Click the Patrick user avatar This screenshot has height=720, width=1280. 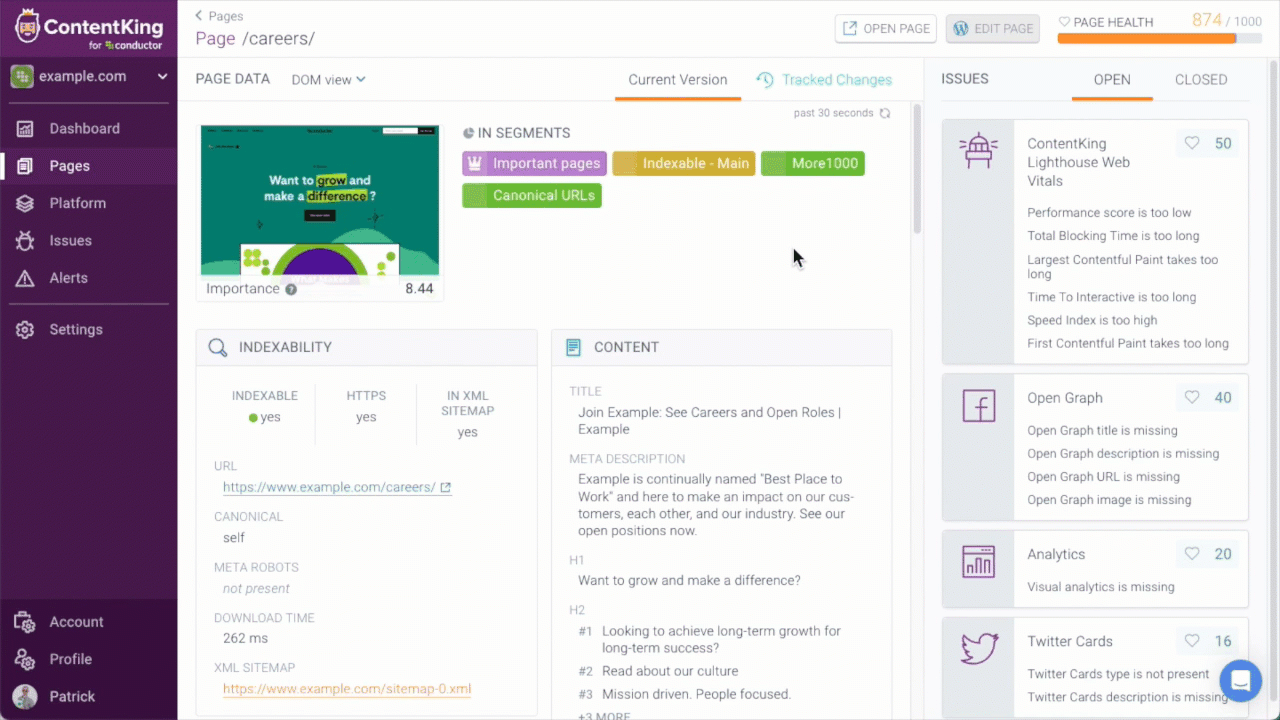point(25,696)
